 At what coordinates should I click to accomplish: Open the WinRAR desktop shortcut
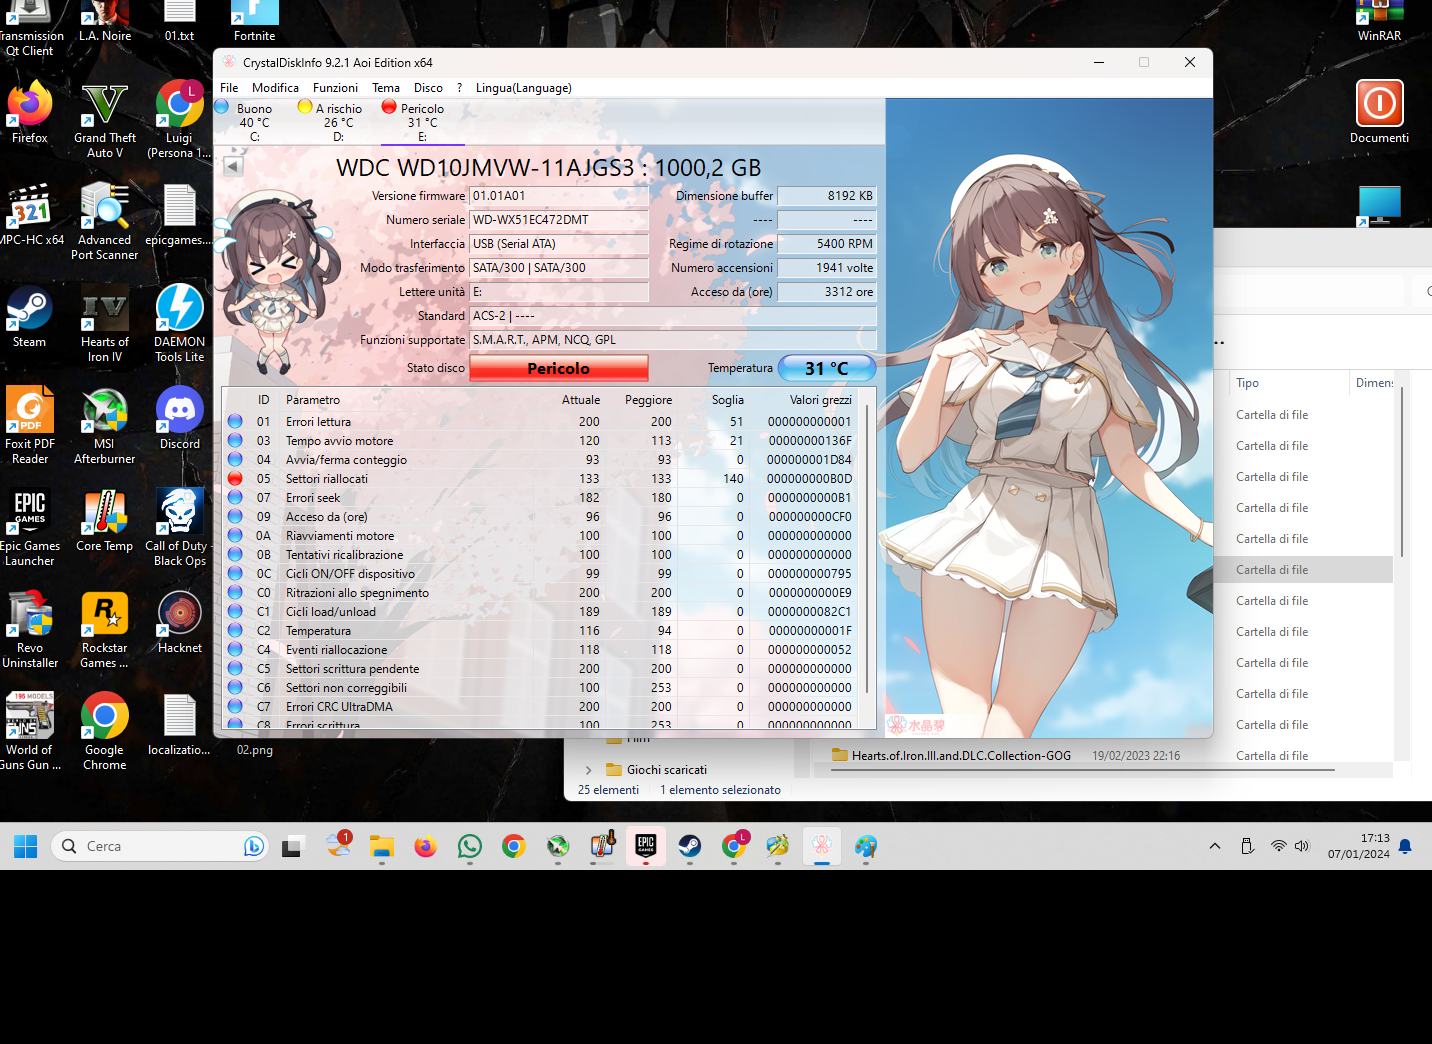point(1379,22)
